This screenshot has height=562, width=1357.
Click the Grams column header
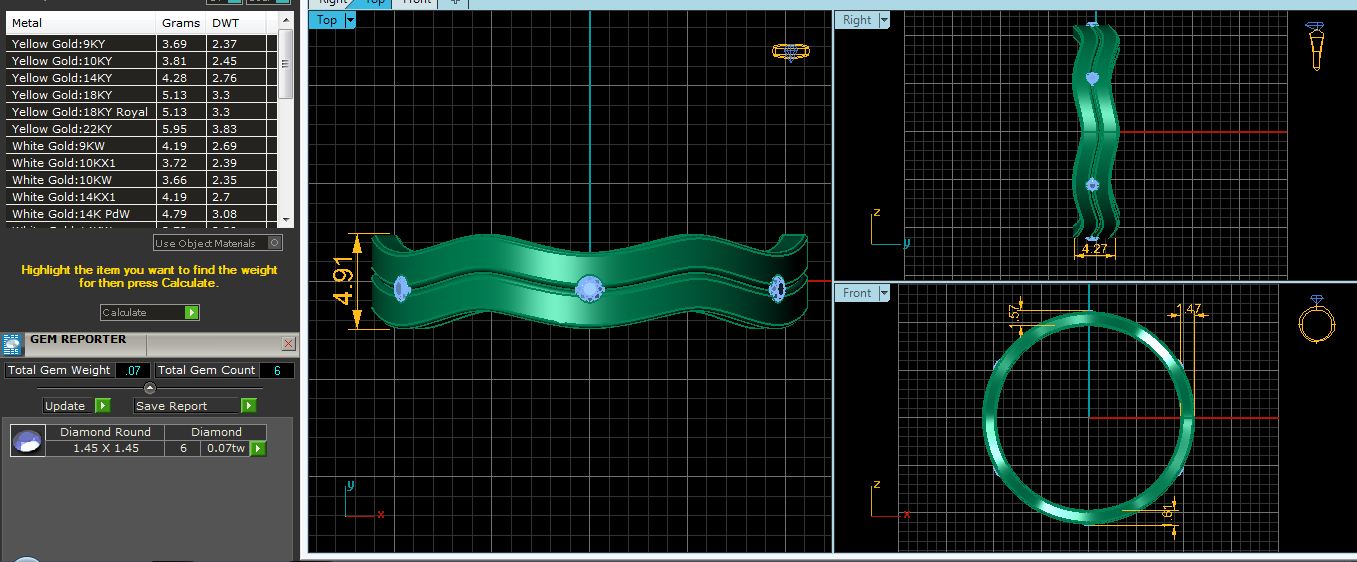click(x=182, y=22)
